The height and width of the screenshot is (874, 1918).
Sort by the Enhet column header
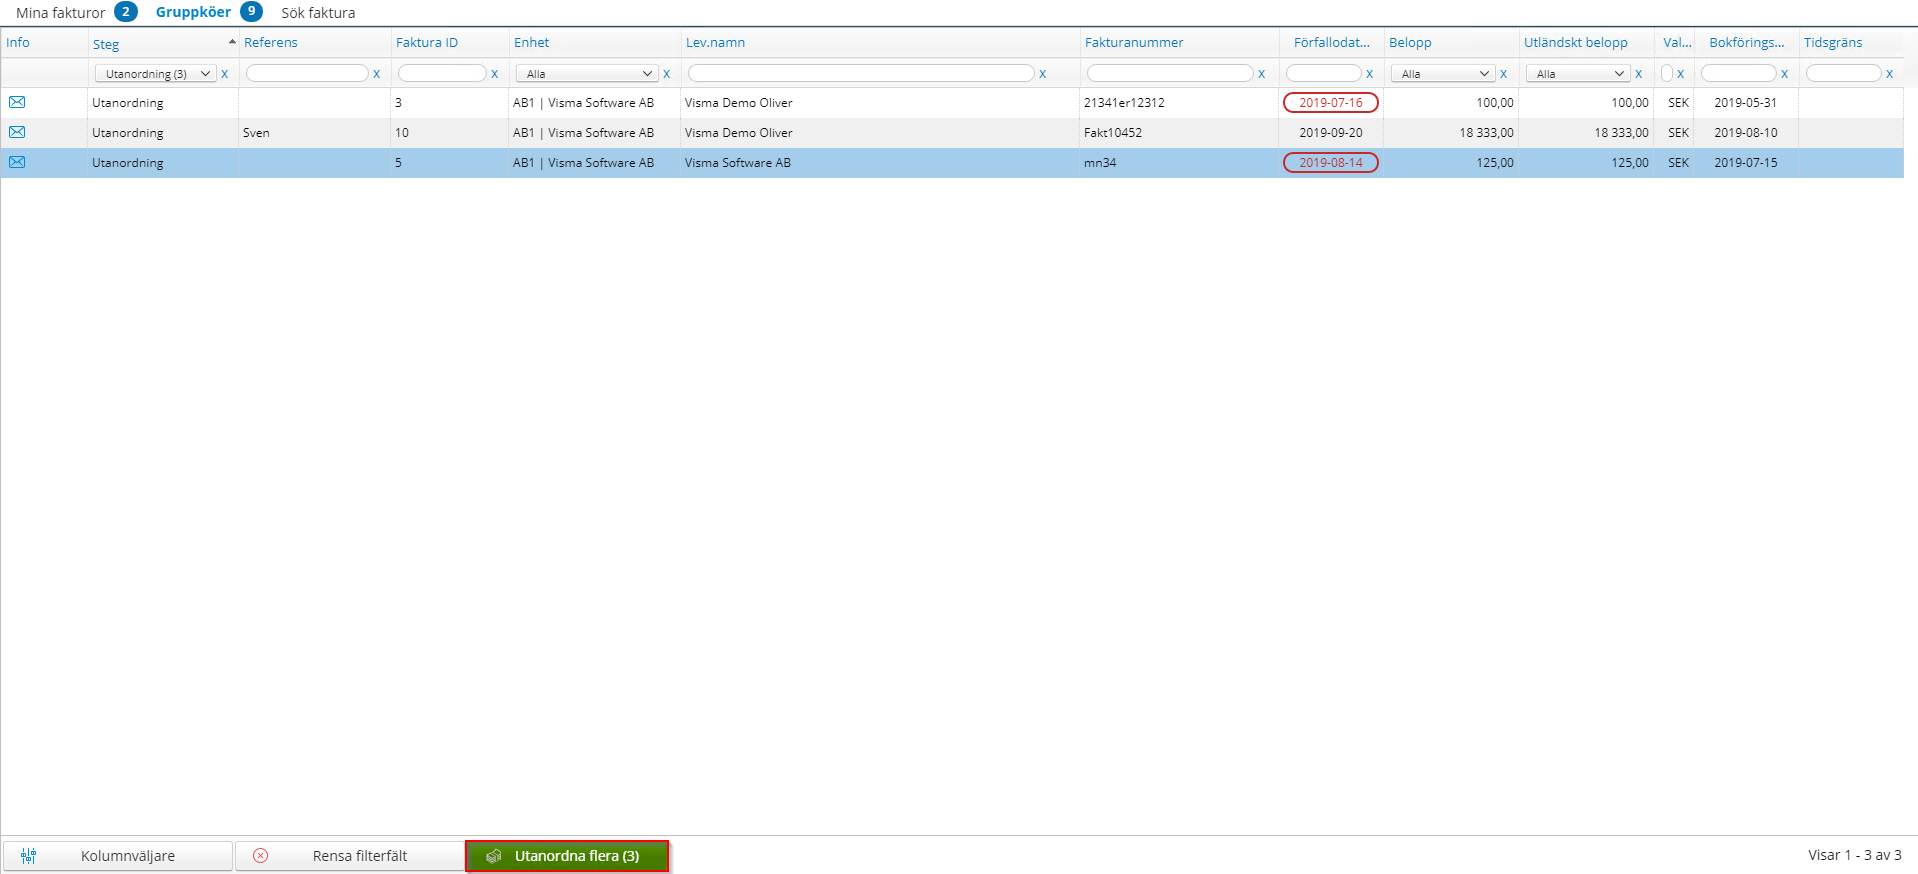tap(532, 42)
